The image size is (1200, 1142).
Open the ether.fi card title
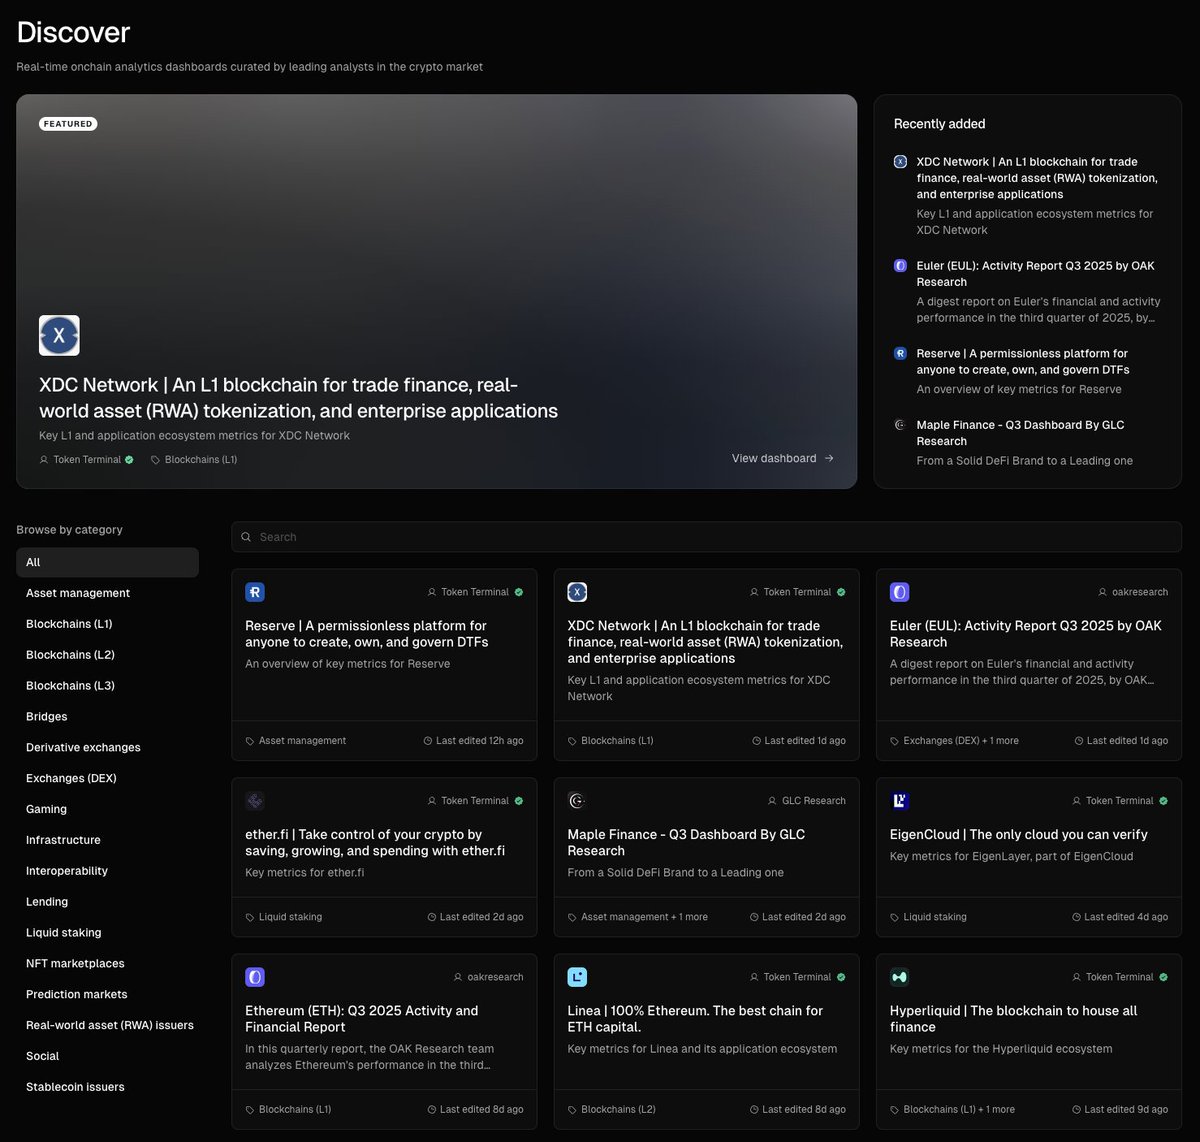(375, 843)
